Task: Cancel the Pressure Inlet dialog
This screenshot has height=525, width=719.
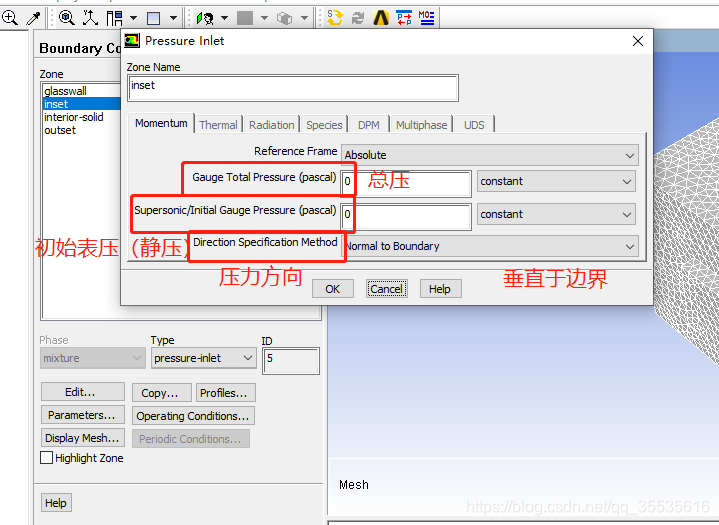Action: coord(387,289)
